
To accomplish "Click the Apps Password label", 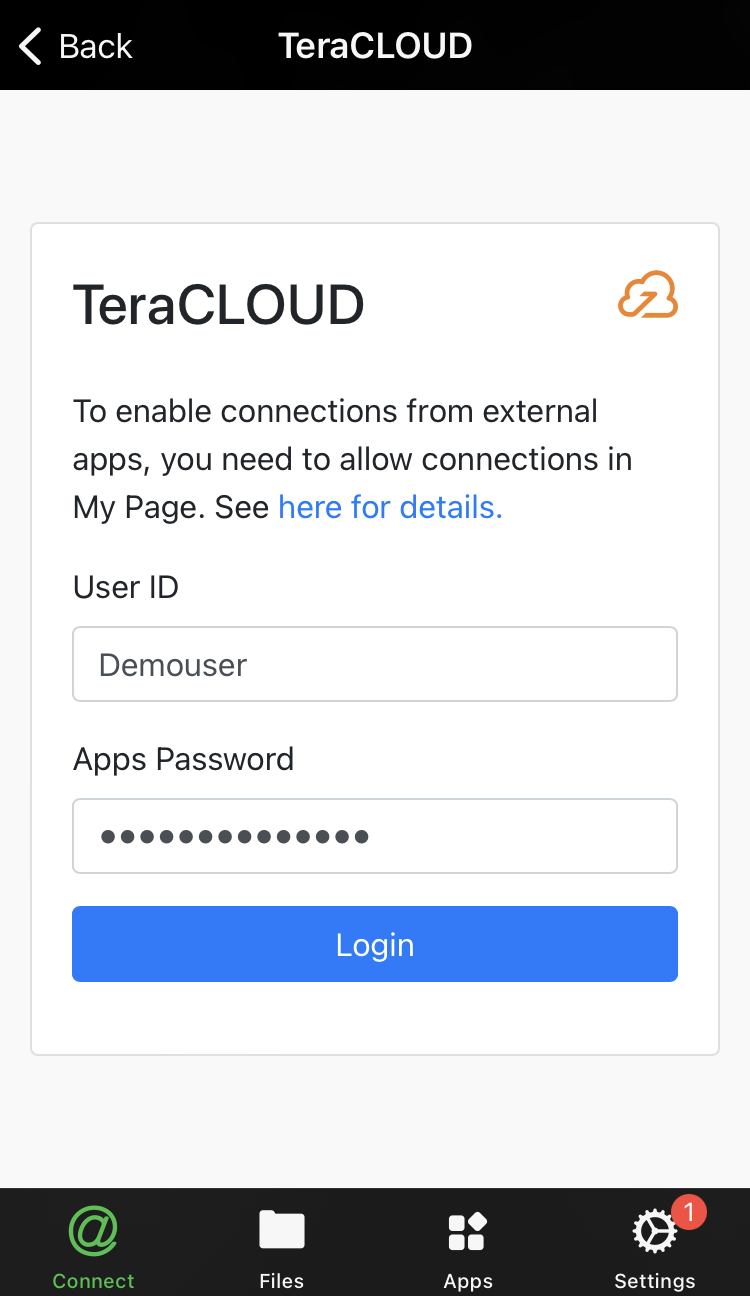I will pos(184,759).
